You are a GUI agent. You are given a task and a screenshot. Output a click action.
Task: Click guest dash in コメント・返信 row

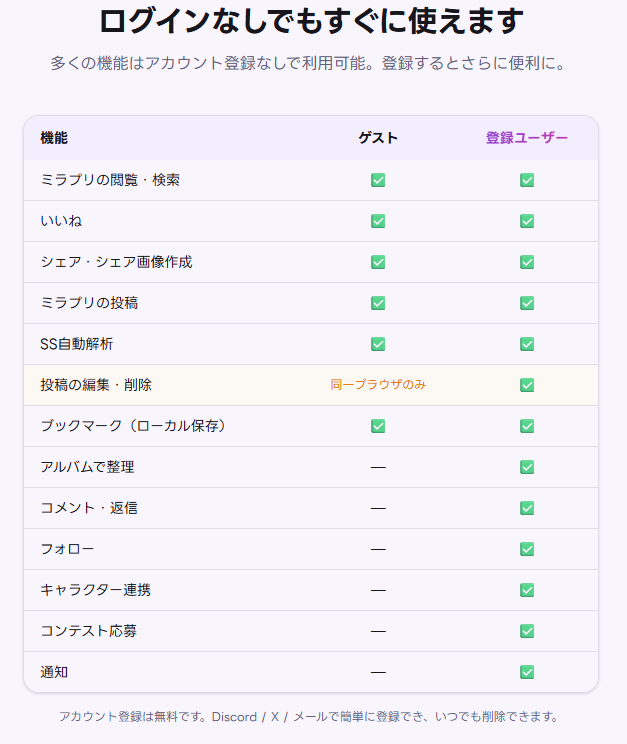point(378,508)
